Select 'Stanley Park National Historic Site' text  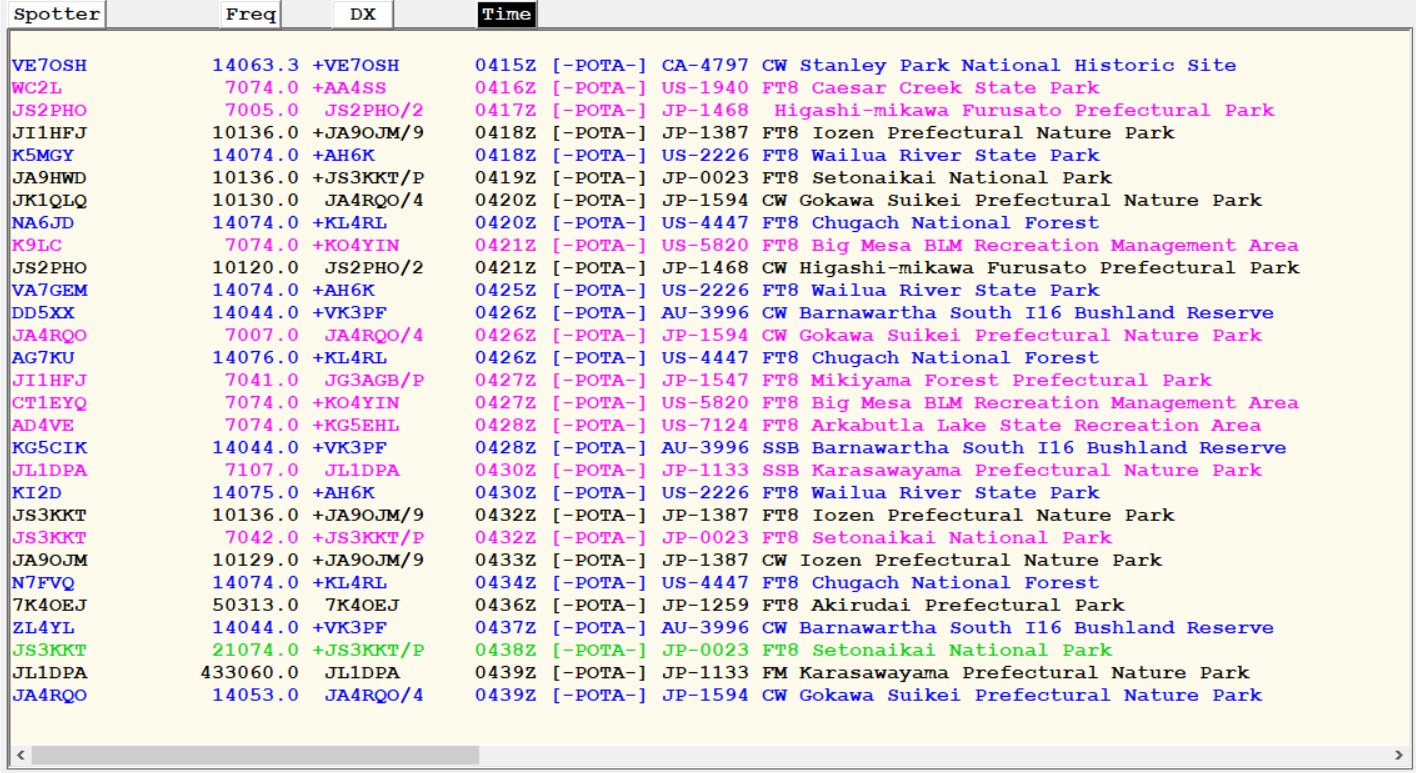[1018, 66]
